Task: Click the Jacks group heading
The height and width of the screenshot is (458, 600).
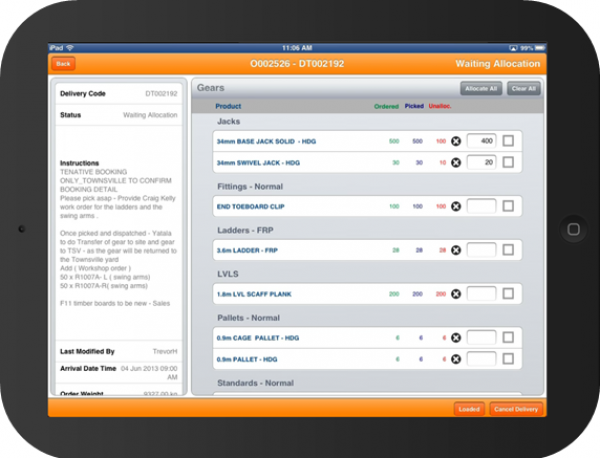Action: point(228,122)
